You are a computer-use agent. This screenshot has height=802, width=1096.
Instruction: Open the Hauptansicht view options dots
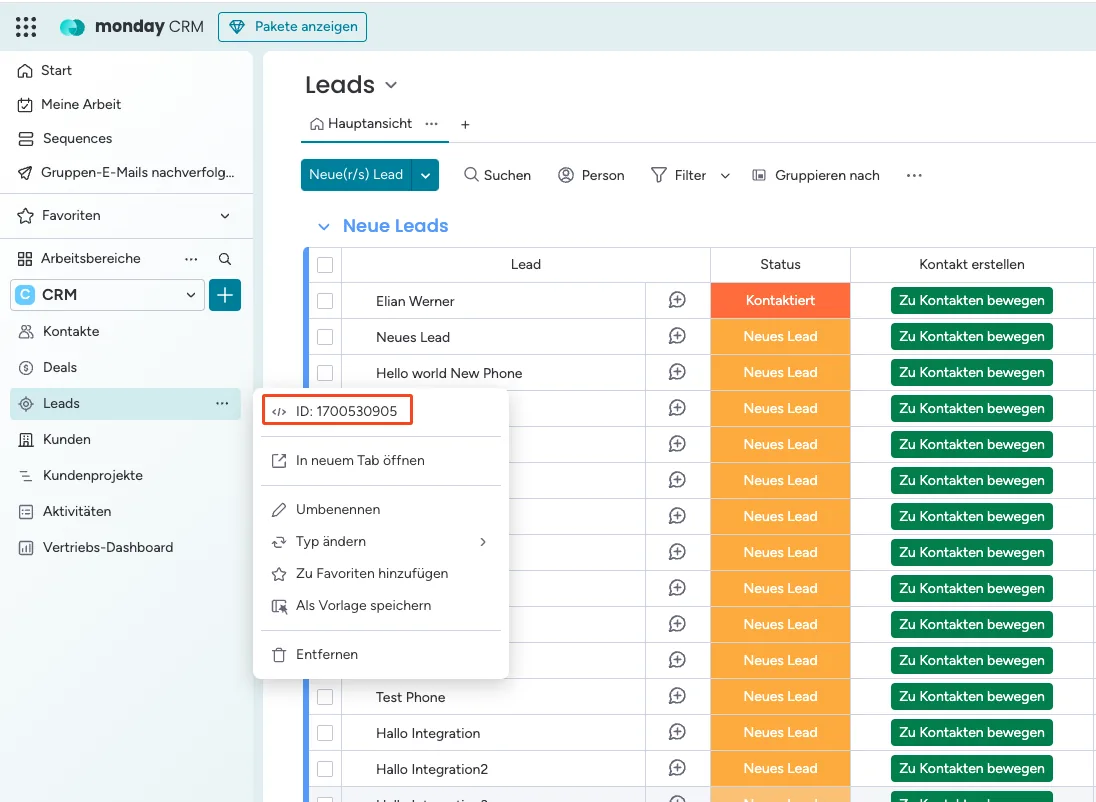tap(432, 124)
